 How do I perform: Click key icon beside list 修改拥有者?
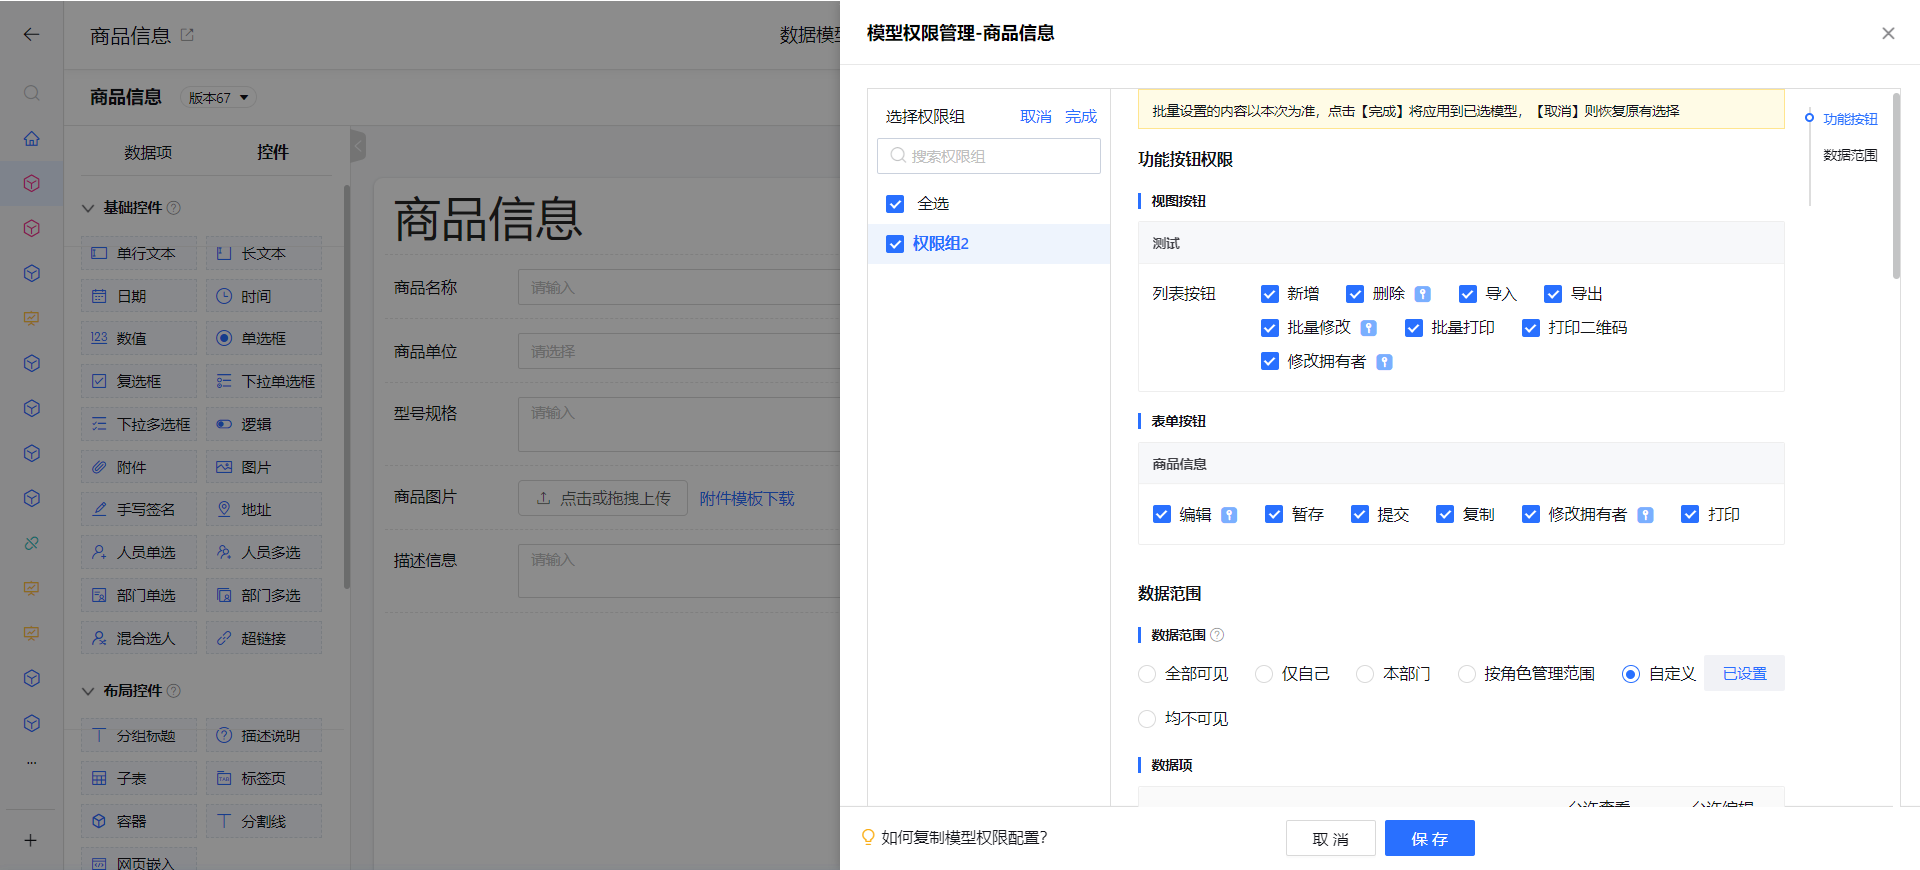click(1384, 362)
